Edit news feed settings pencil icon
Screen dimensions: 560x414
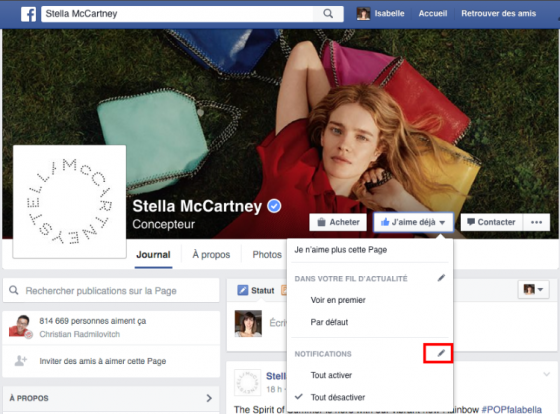coord(441,278)
